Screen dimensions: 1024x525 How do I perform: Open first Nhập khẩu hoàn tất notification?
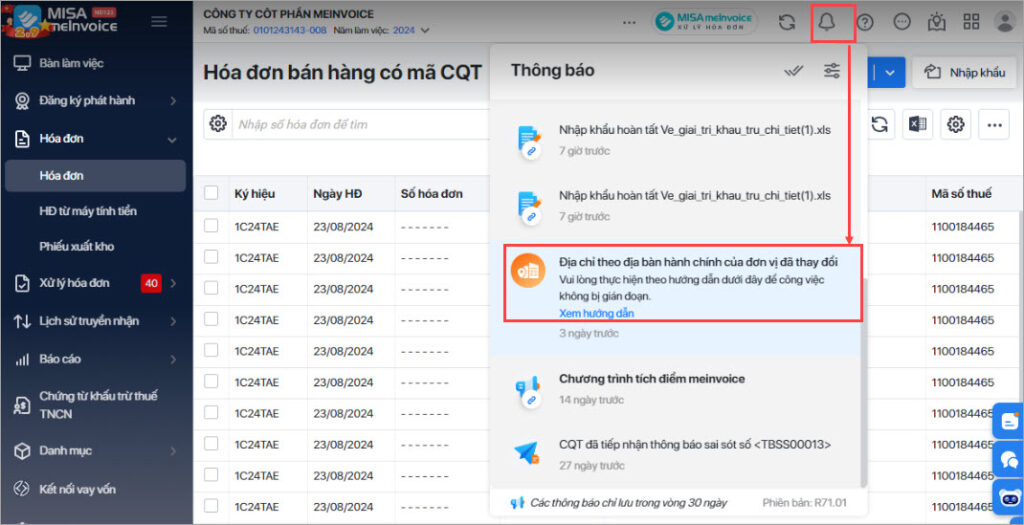678,140
